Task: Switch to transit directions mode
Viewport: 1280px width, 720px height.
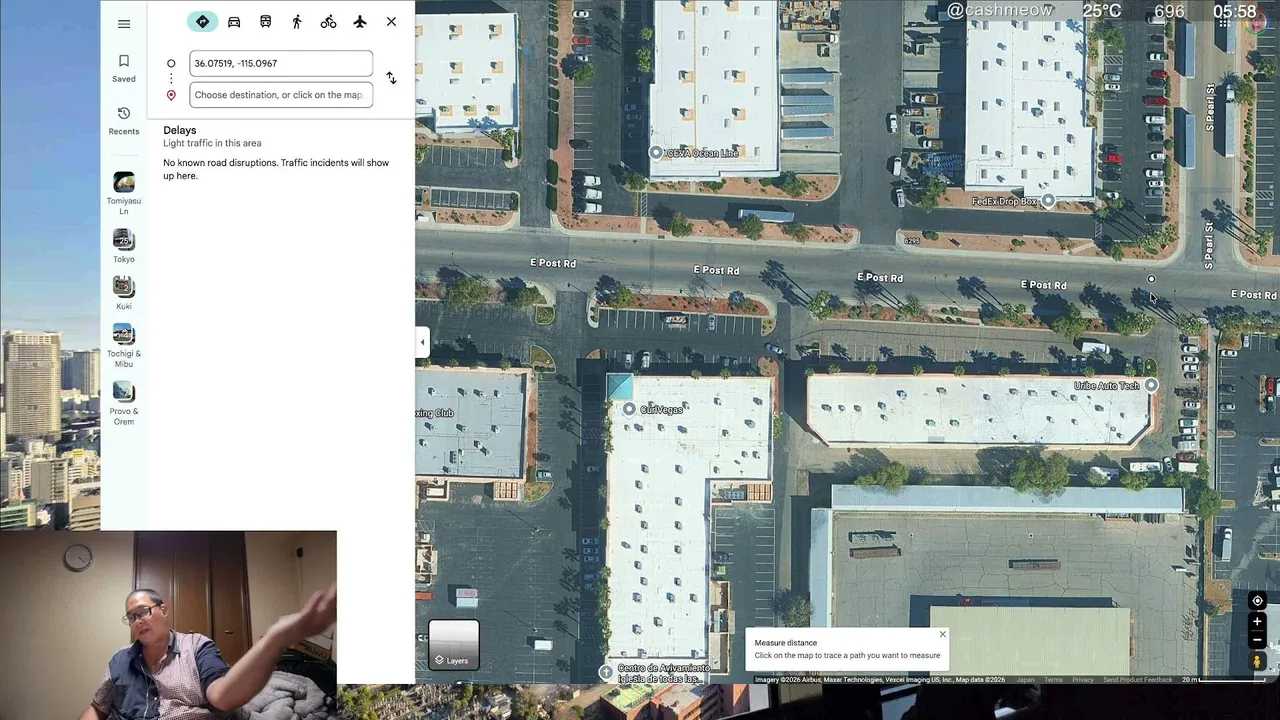Action: [x=265, y=22]
